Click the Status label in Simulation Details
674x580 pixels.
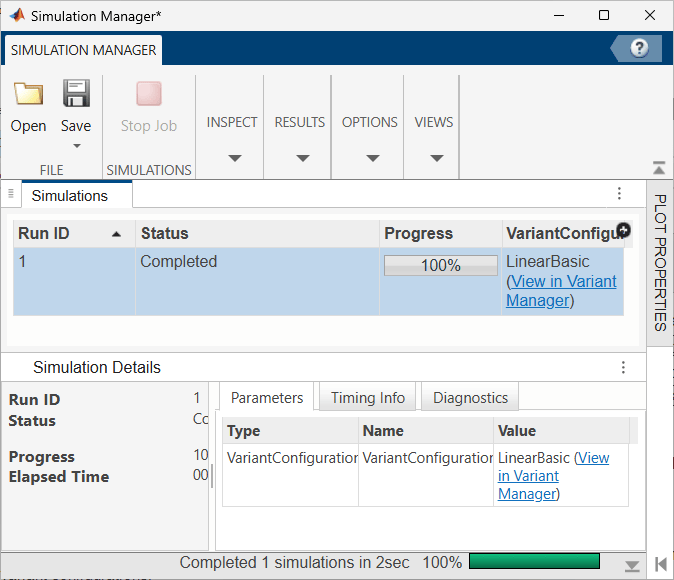tap(32, 420)
